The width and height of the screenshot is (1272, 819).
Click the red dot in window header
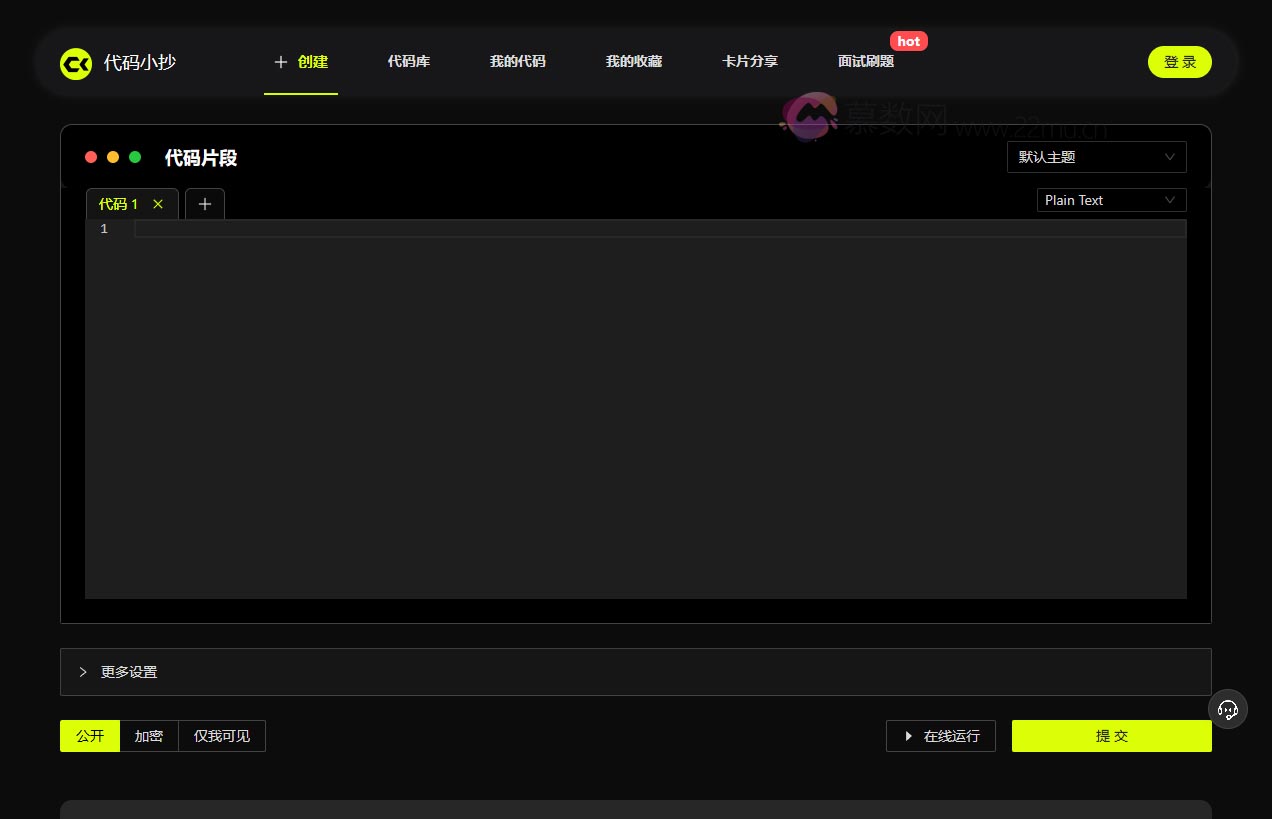(91, 157)
